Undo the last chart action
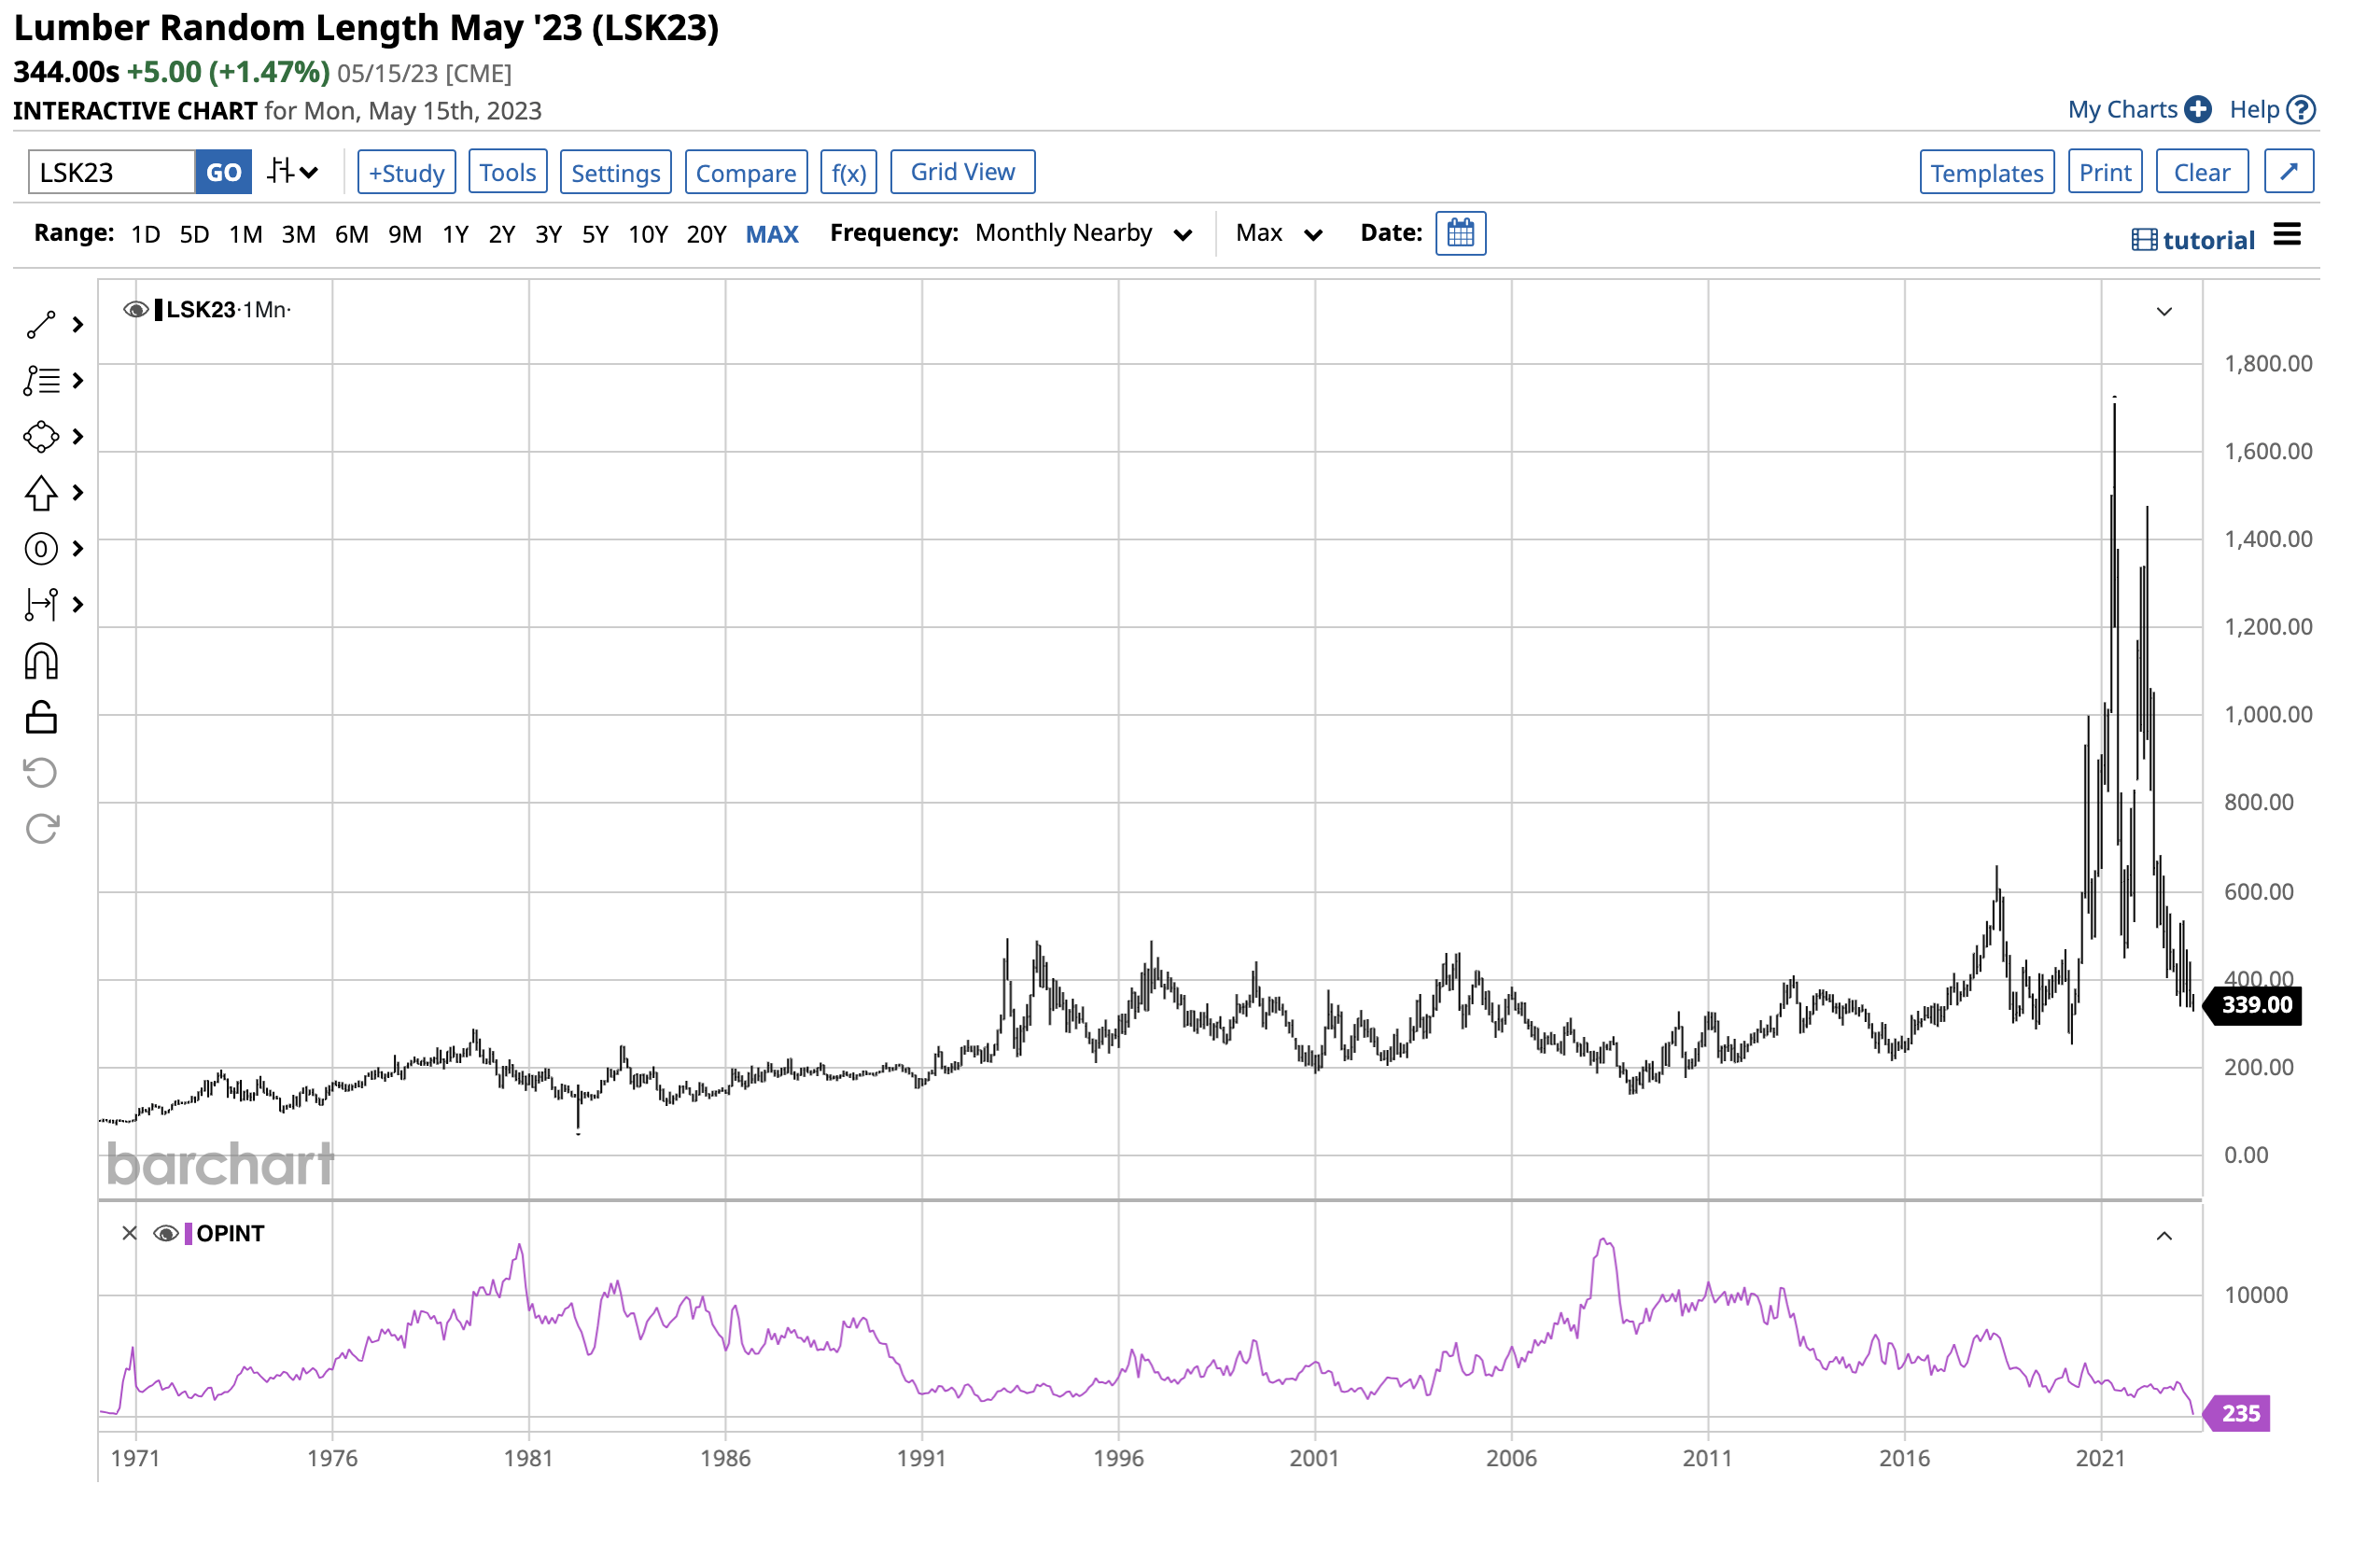This screenshot has width=2367, height=1568. [x=40, y=771]
